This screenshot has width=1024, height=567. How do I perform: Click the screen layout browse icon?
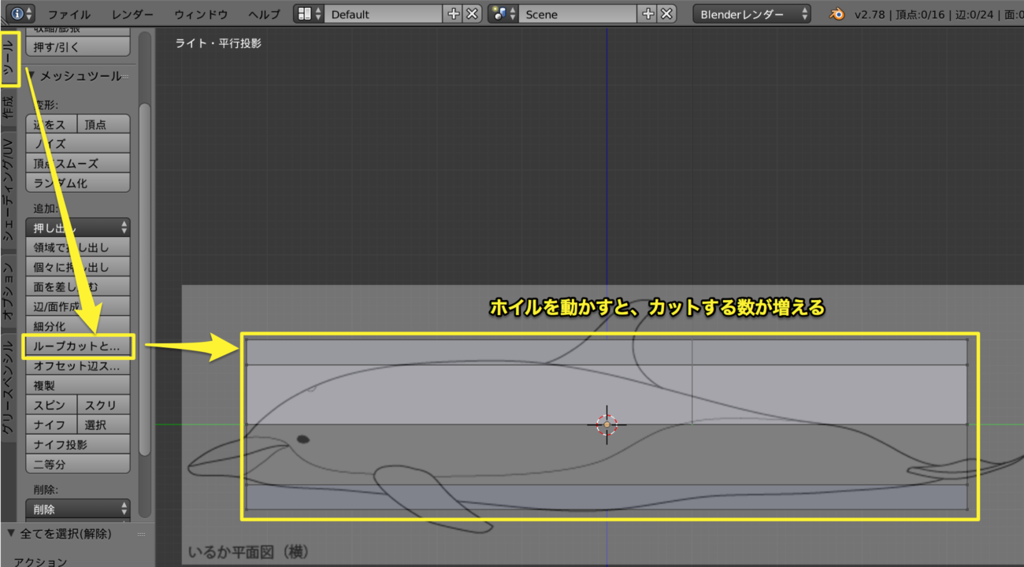308,14
